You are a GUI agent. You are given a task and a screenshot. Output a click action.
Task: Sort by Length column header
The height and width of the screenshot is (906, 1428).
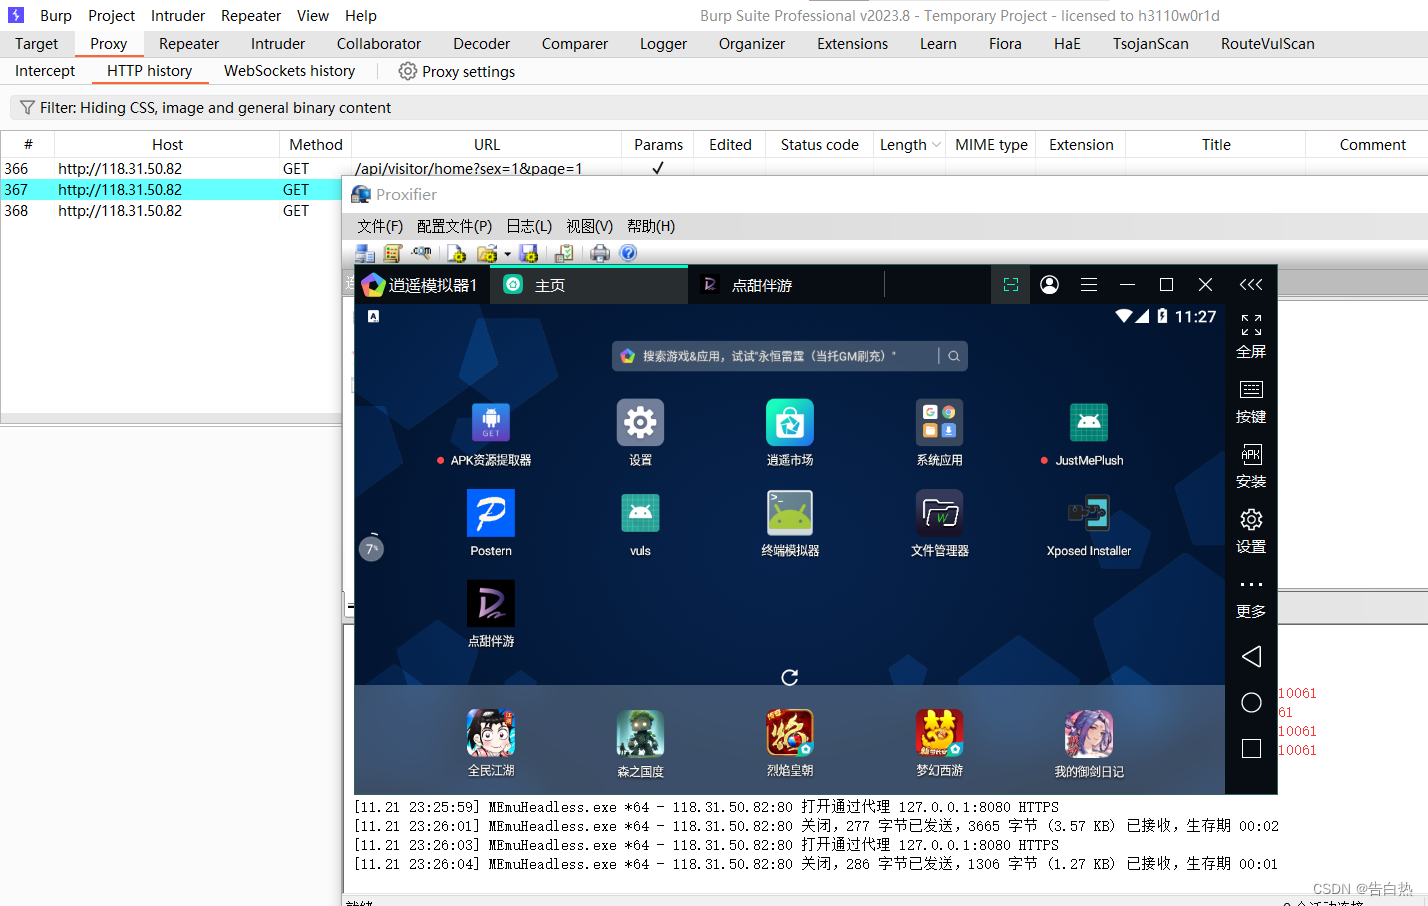coord(909,145)
